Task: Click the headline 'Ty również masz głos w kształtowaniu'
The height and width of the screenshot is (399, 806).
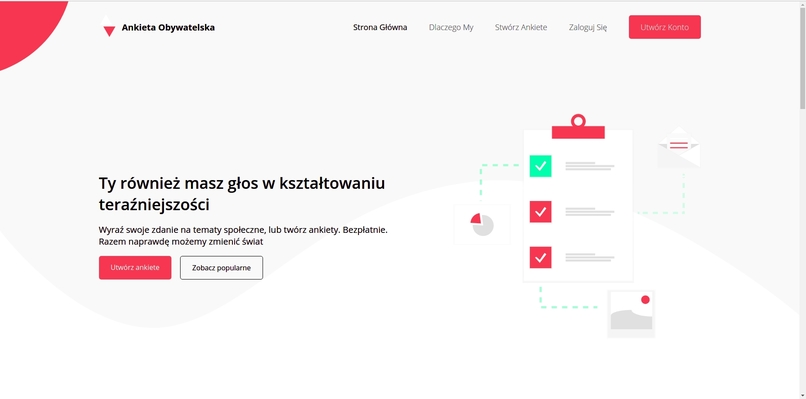Action: [242, 183]
